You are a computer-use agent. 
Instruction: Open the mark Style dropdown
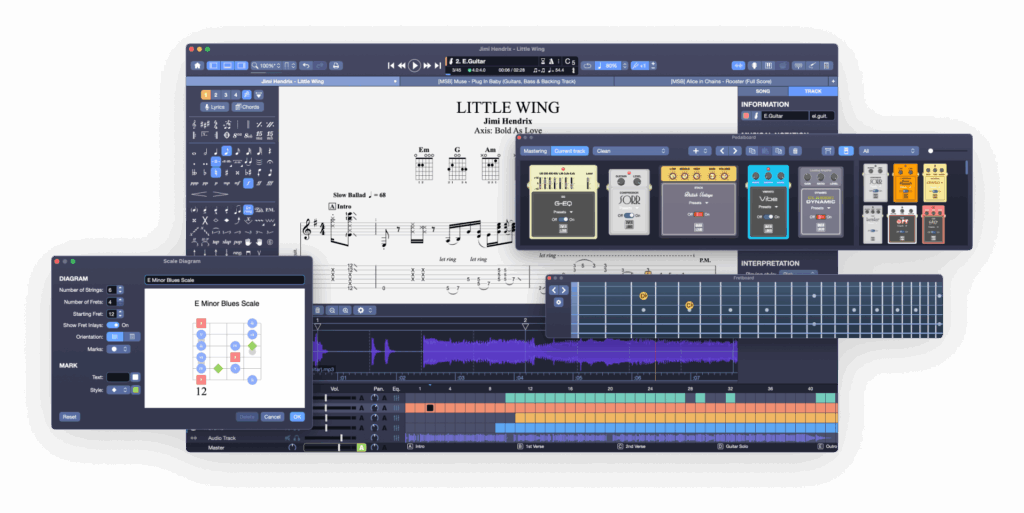coord(118,390)
